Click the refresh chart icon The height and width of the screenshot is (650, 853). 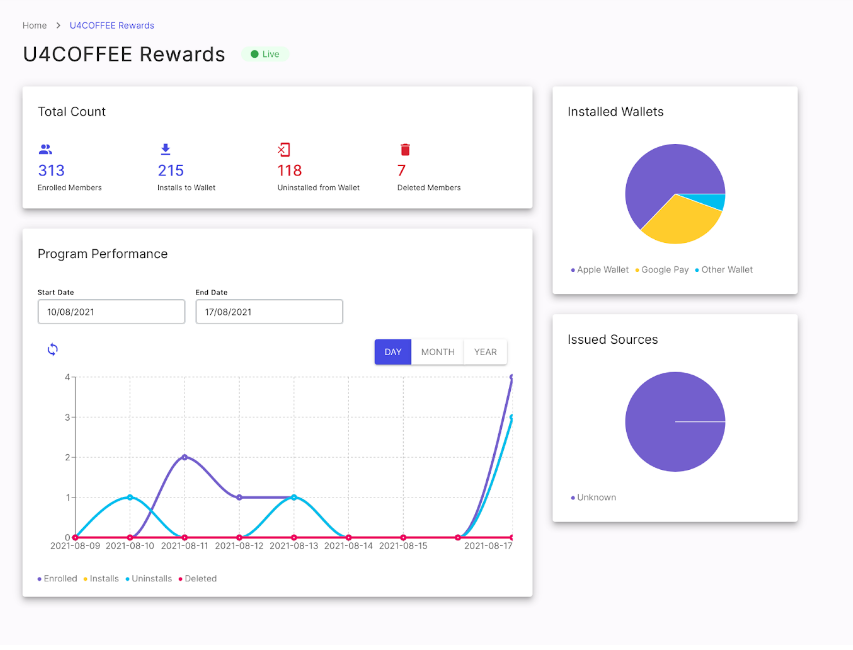tap(53, 349)
